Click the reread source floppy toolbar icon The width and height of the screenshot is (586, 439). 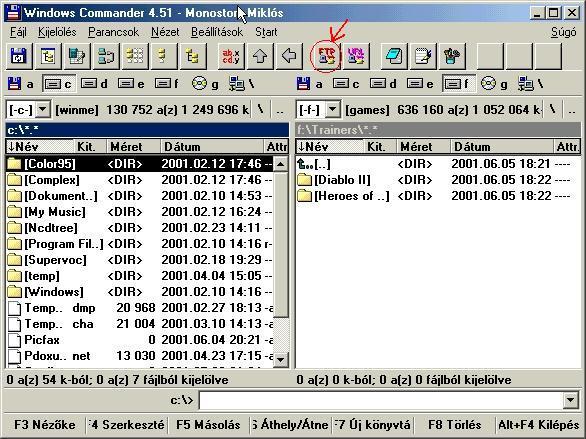(x=19, y=56)
